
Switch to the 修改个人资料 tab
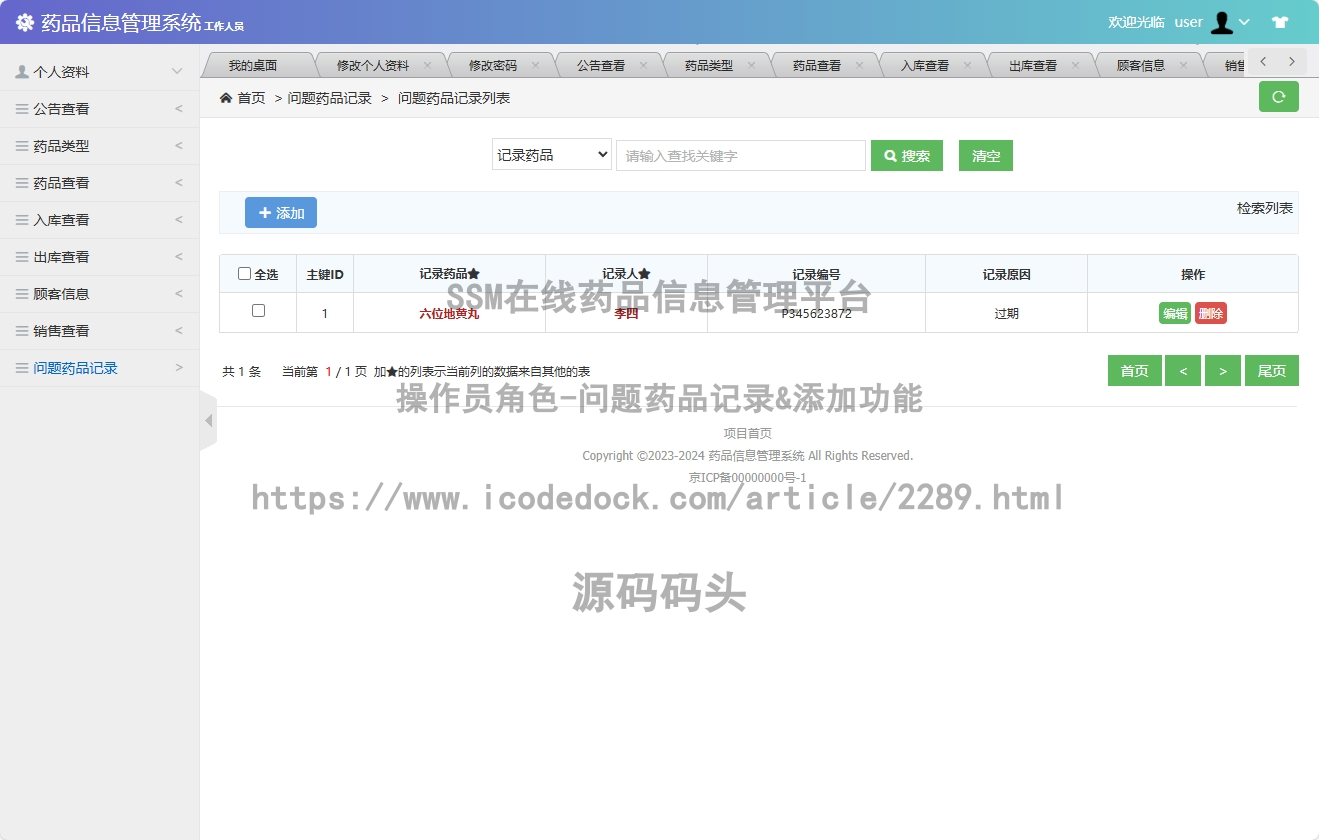[x=373, y=65]
